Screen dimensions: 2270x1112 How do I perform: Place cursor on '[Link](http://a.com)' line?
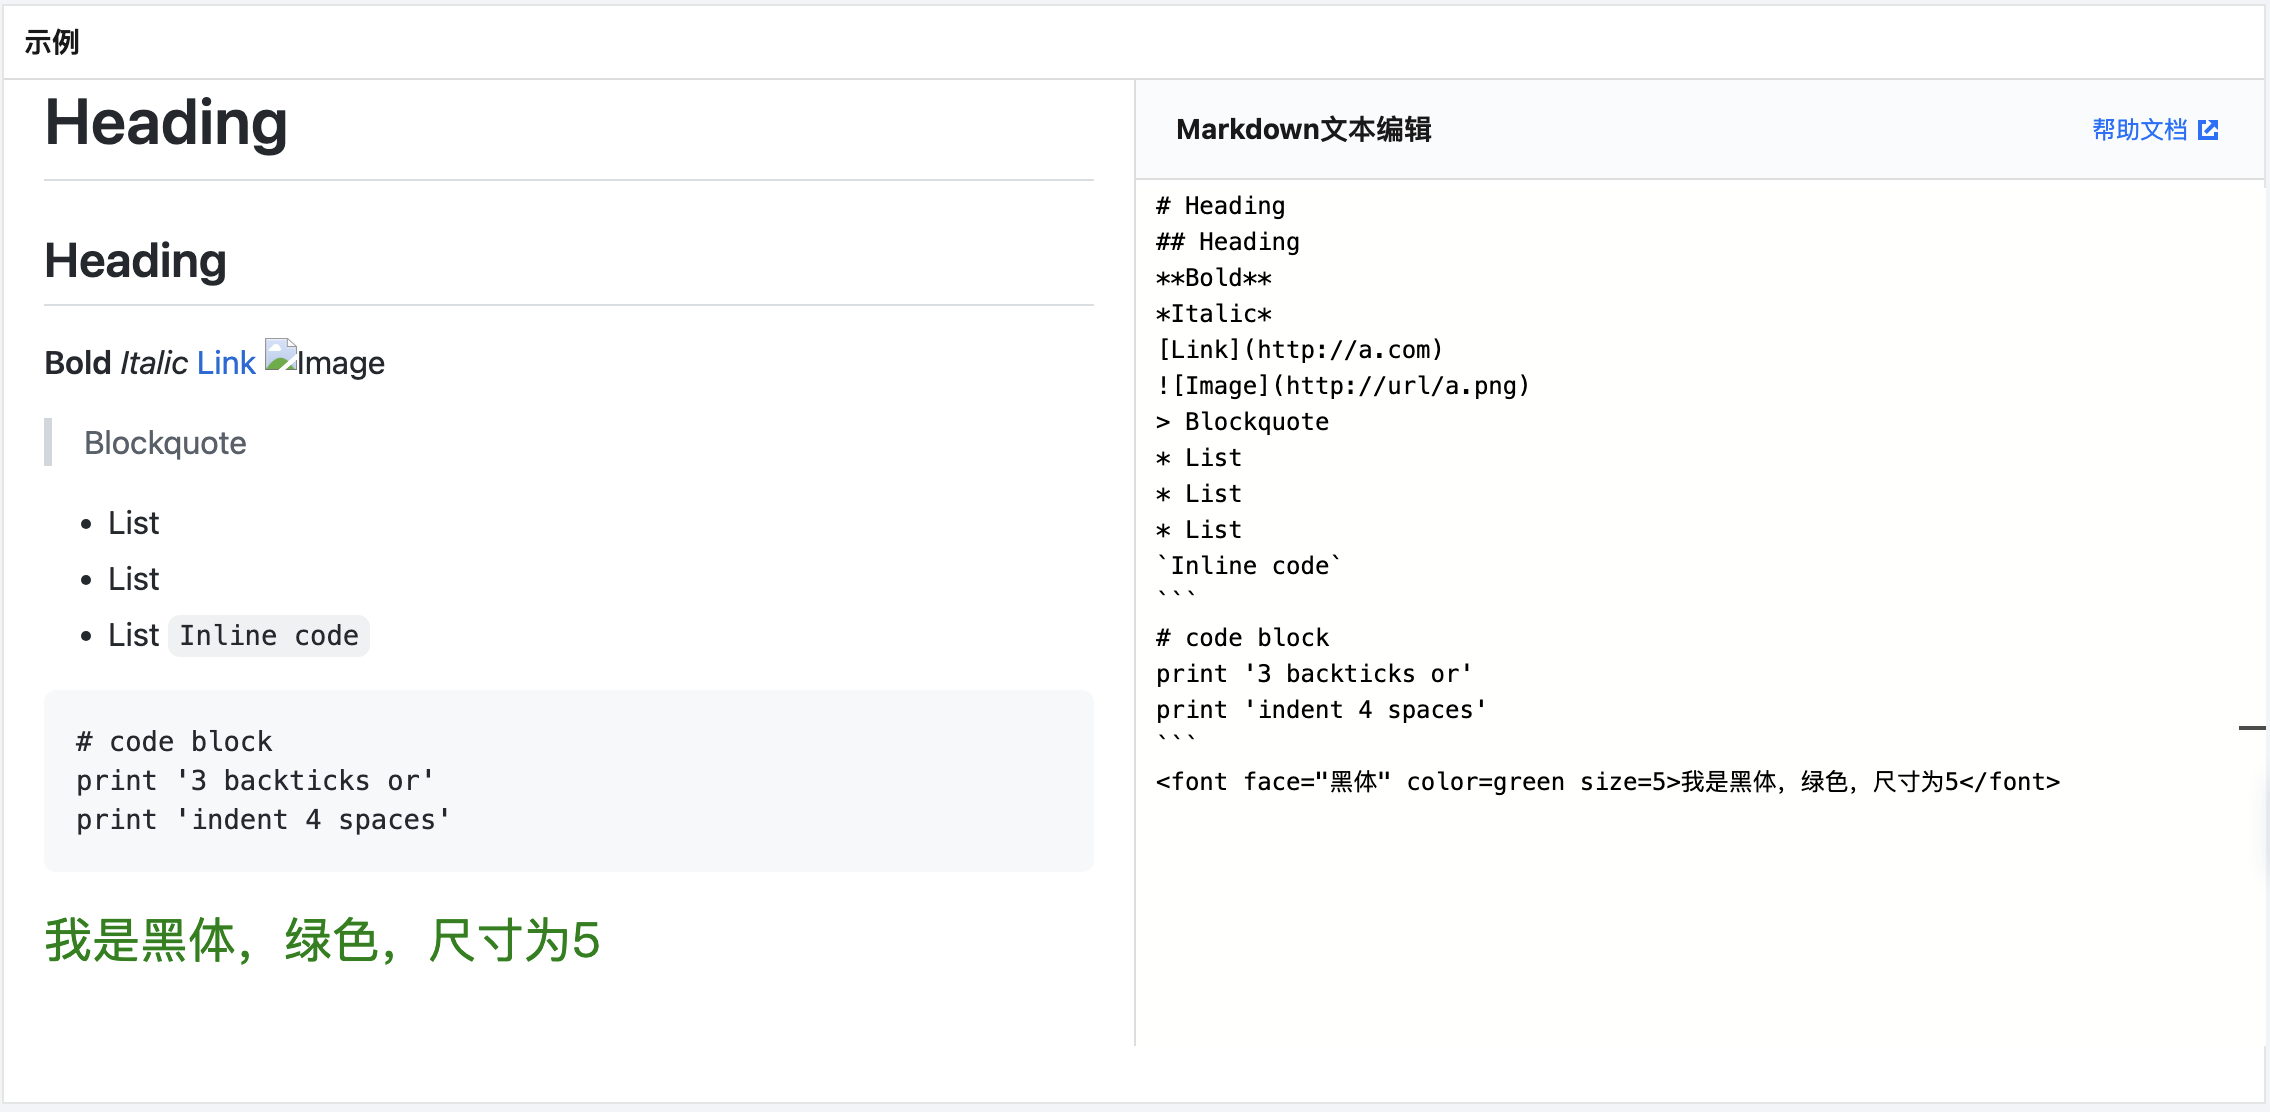point(1300,350)
